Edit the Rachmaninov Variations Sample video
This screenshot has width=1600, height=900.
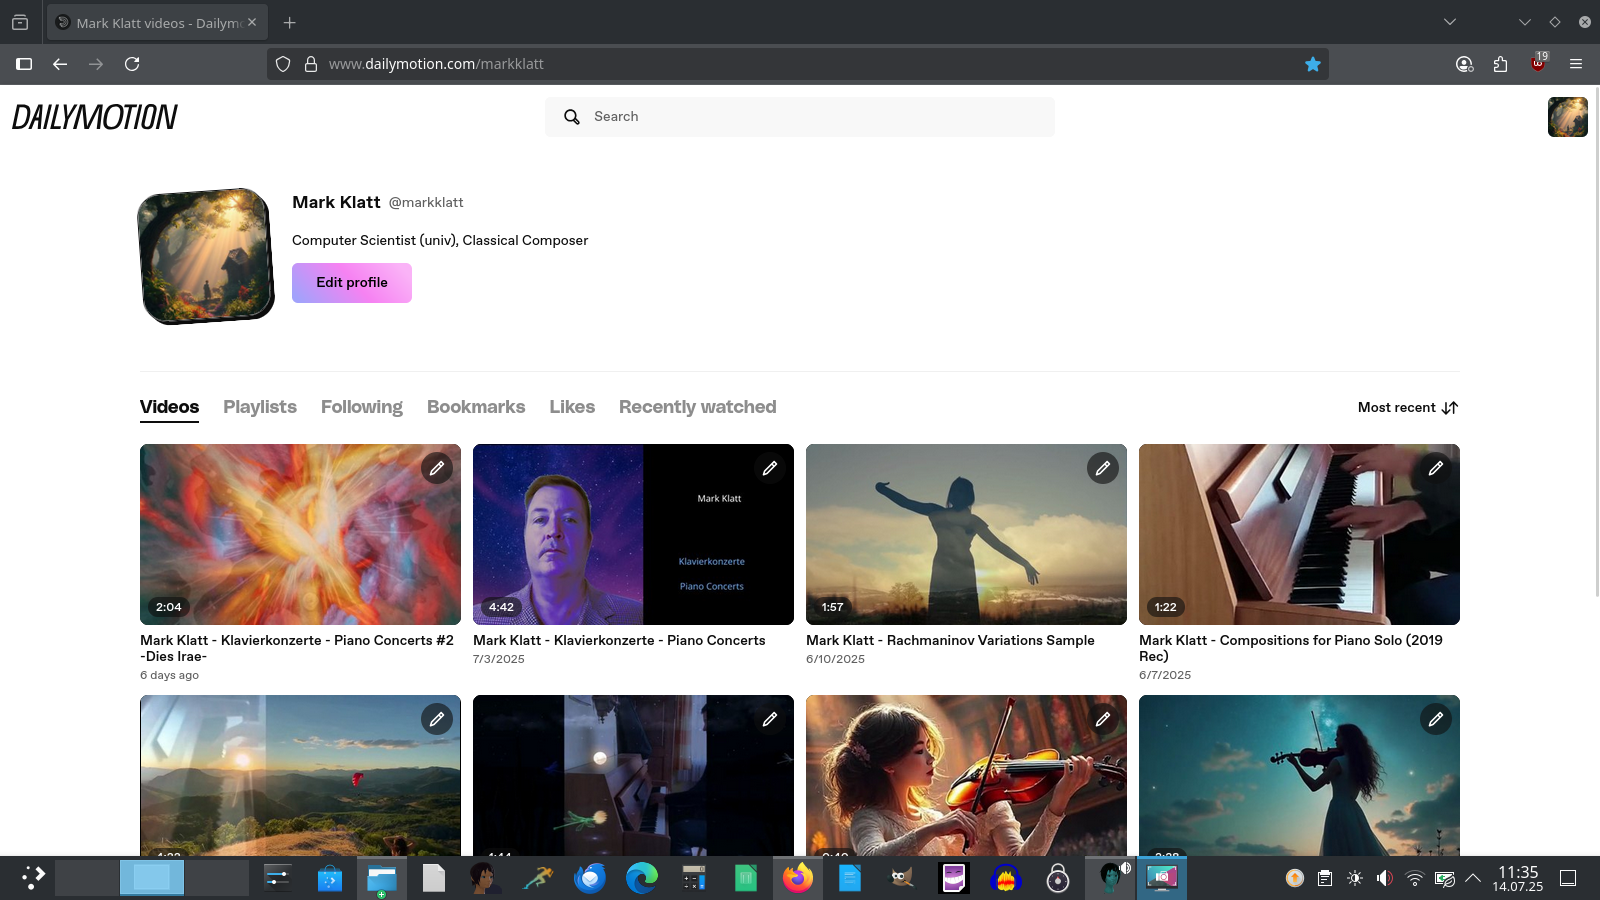point(1103,468)
